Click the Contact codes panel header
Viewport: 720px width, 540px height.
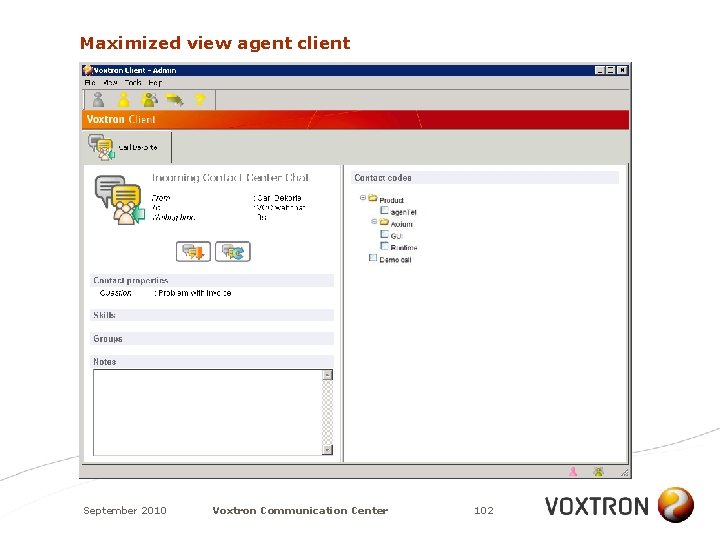pos(485,178)
